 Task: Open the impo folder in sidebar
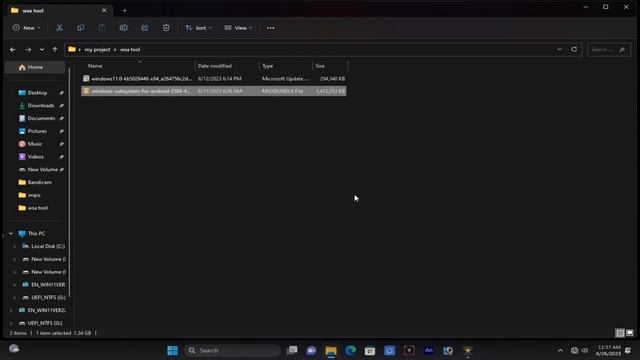(34, 195)
